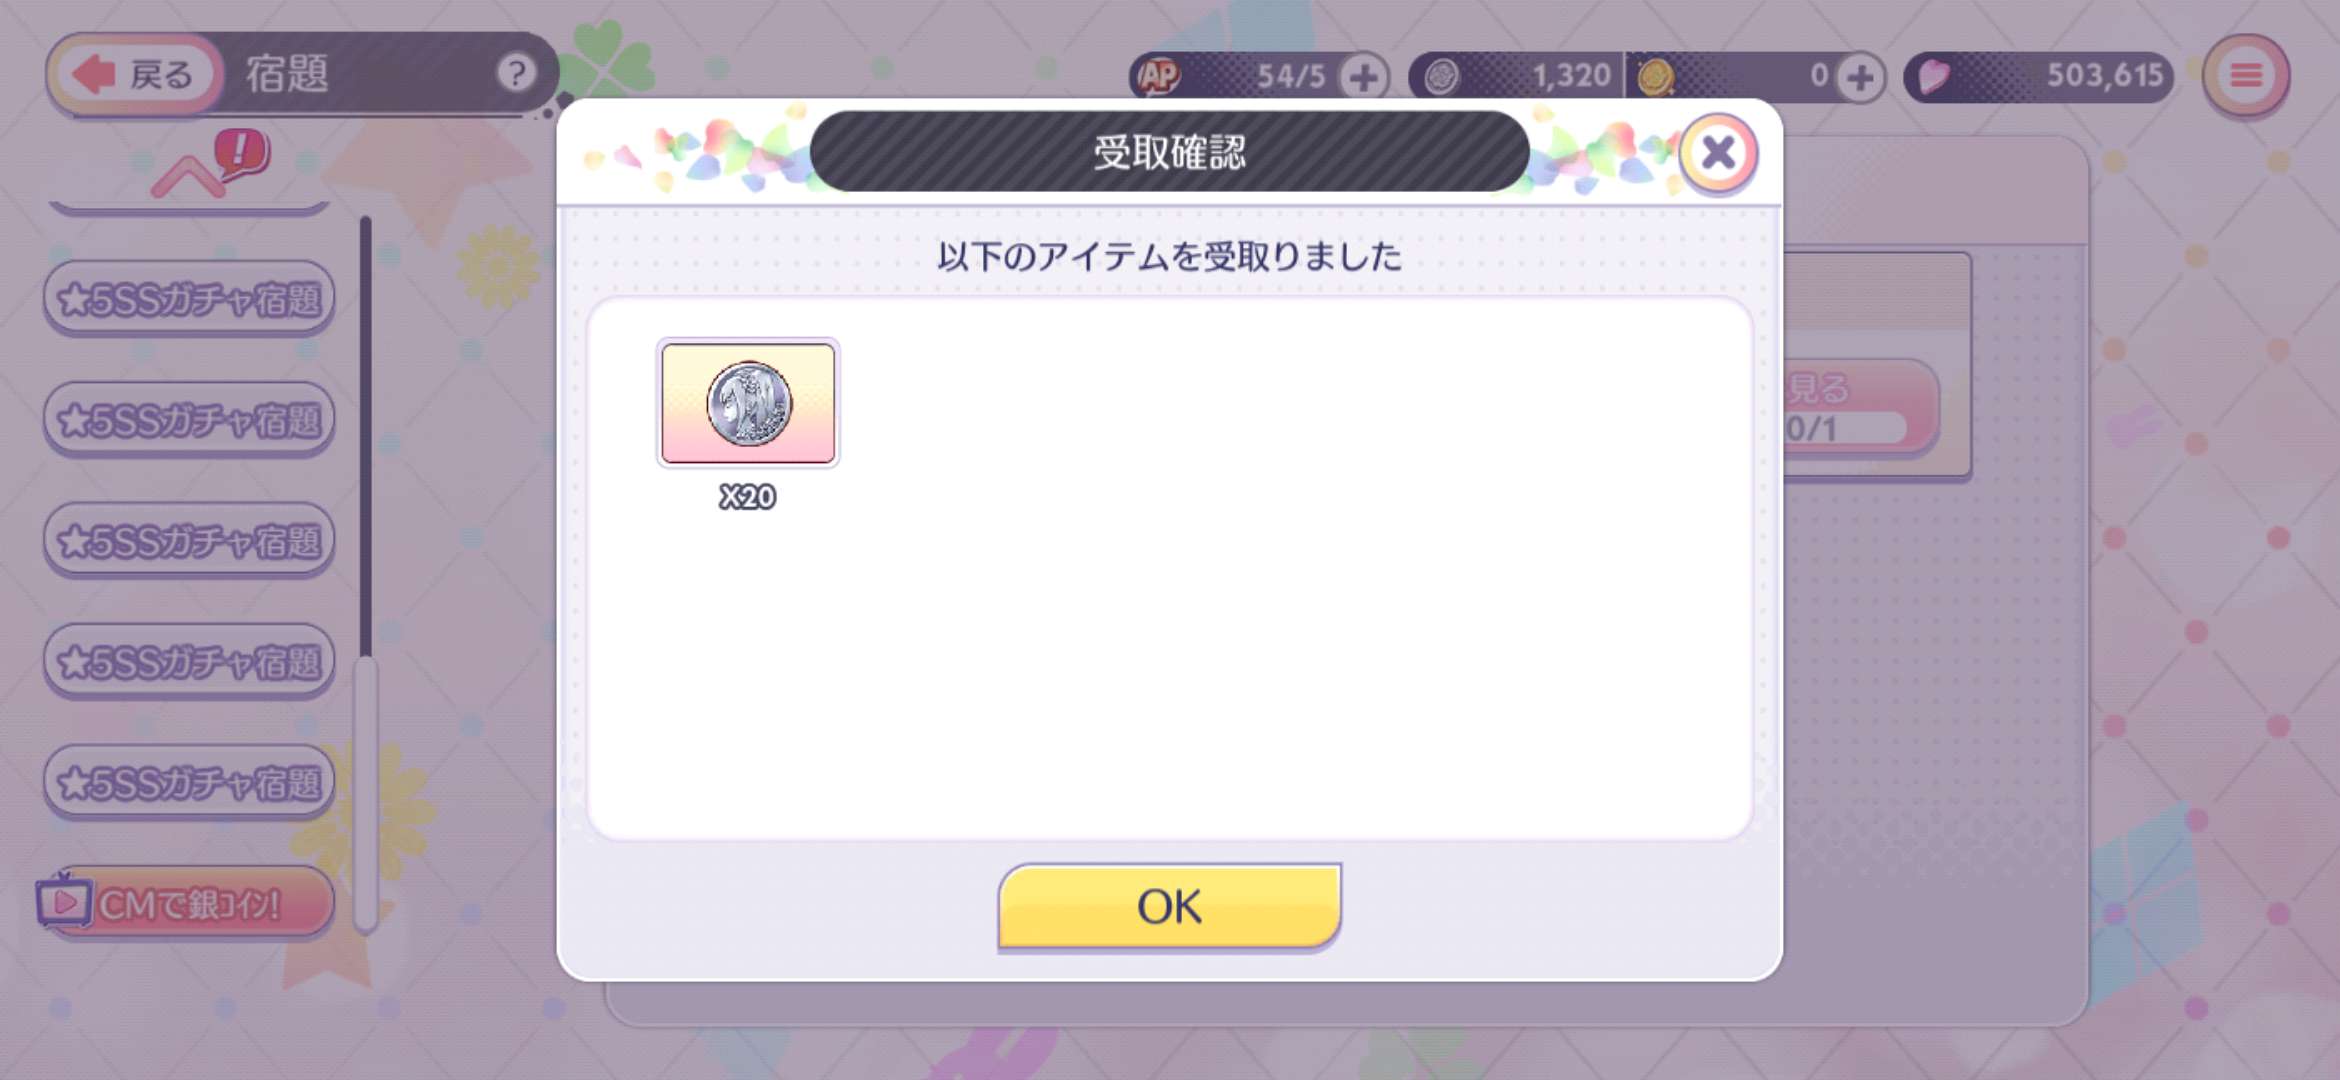Select the fifth ★5SSガチャ宿題 tab
Viewport: 2340px width, 1080px height.
189,783
